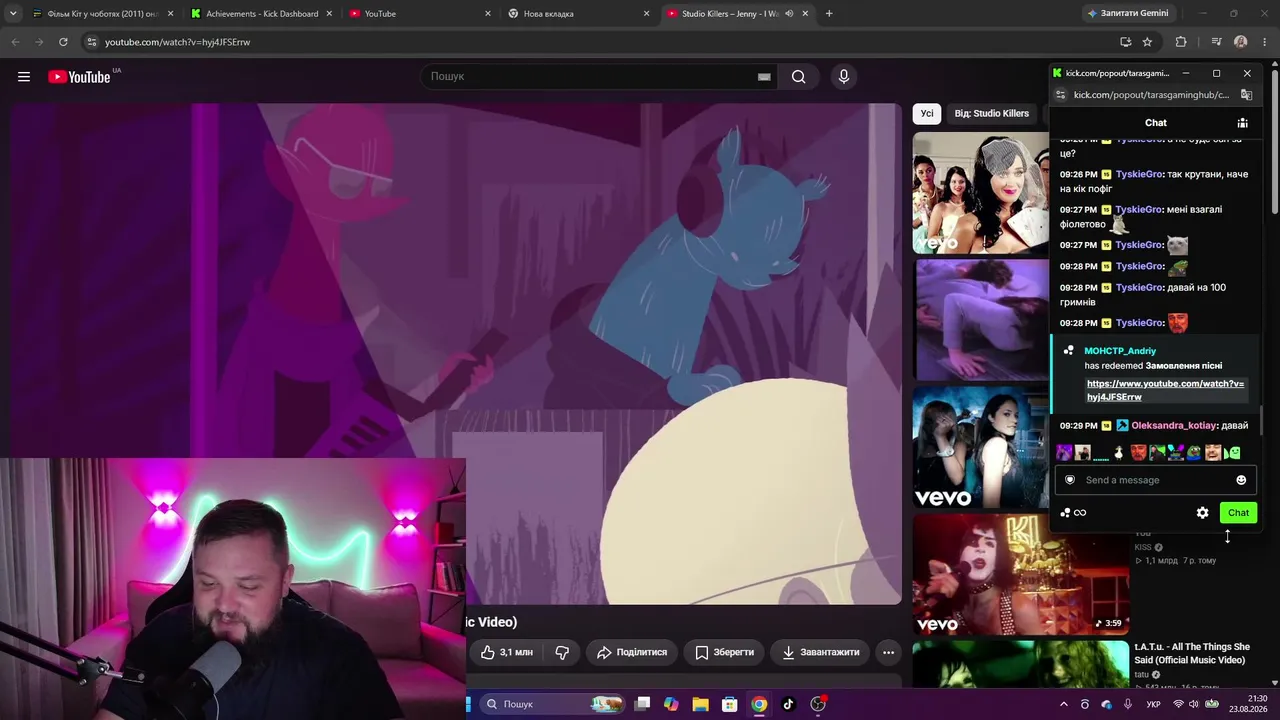1280x720 pixels.
Task: View site information for youtube.com
Action: (91, 42)
